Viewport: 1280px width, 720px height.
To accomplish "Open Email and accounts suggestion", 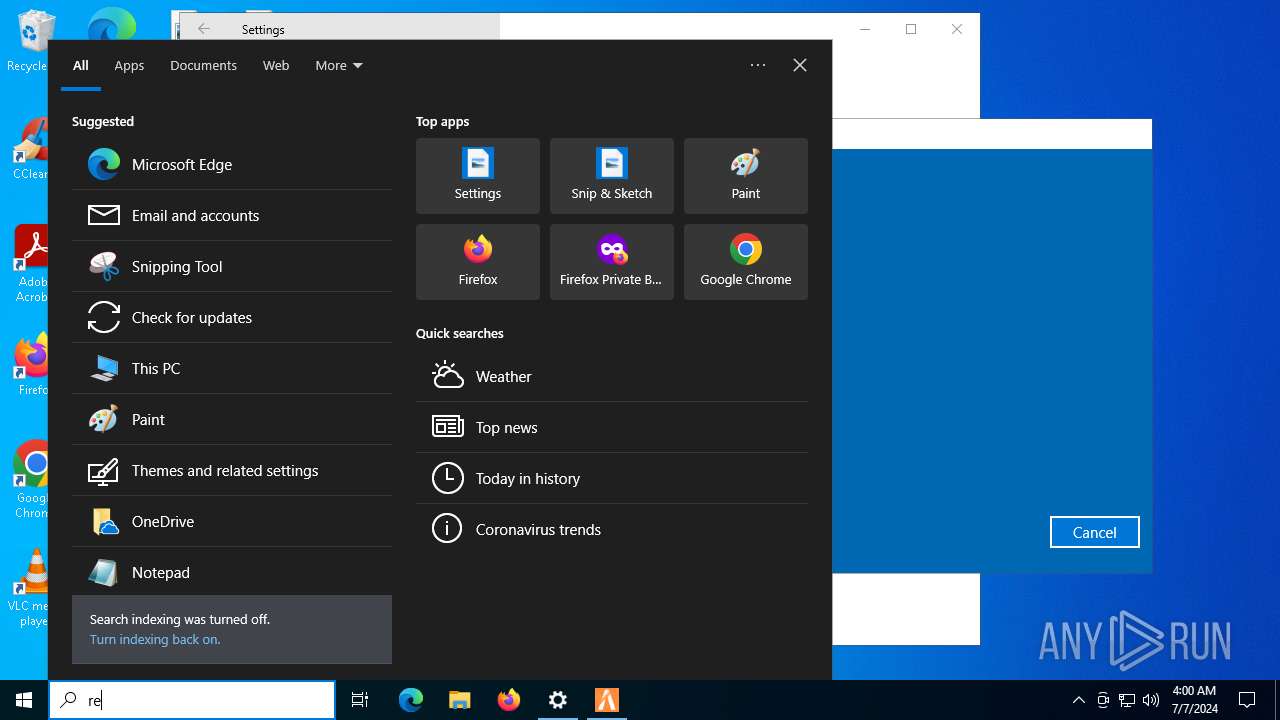I will coord(232,215).
